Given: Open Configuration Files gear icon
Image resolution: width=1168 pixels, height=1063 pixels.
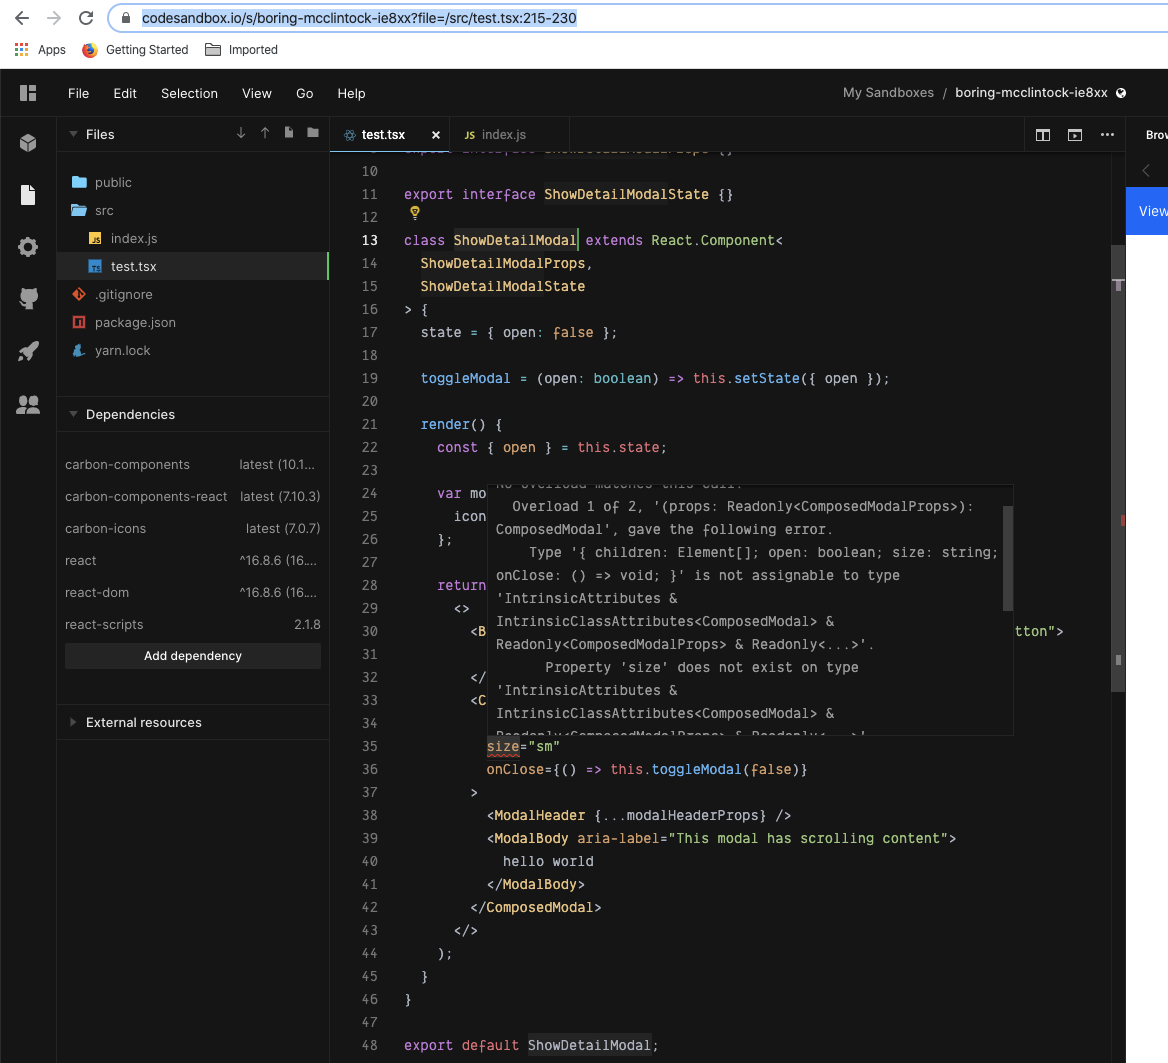Looking at the screenshot, I should [x=28, y=247].
